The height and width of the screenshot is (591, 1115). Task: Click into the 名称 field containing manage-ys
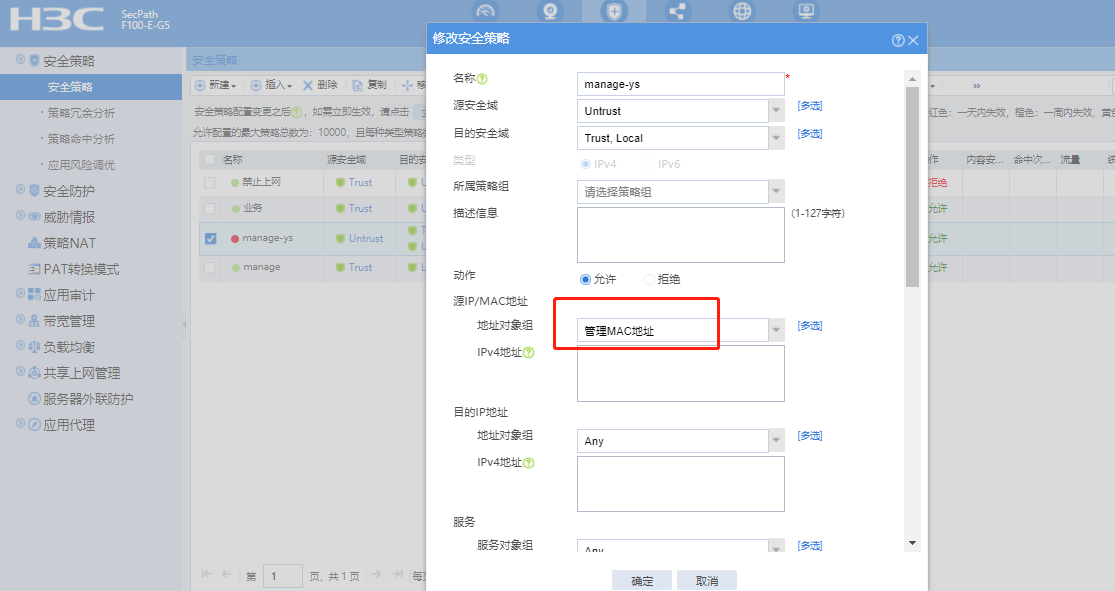681,84
